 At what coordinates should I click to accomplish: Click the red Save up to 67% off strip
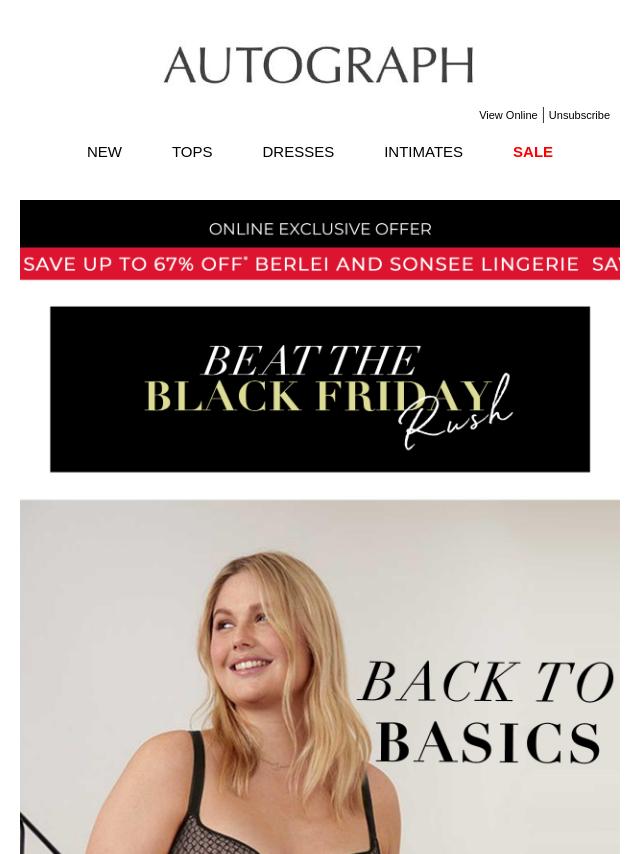[320, 264]
